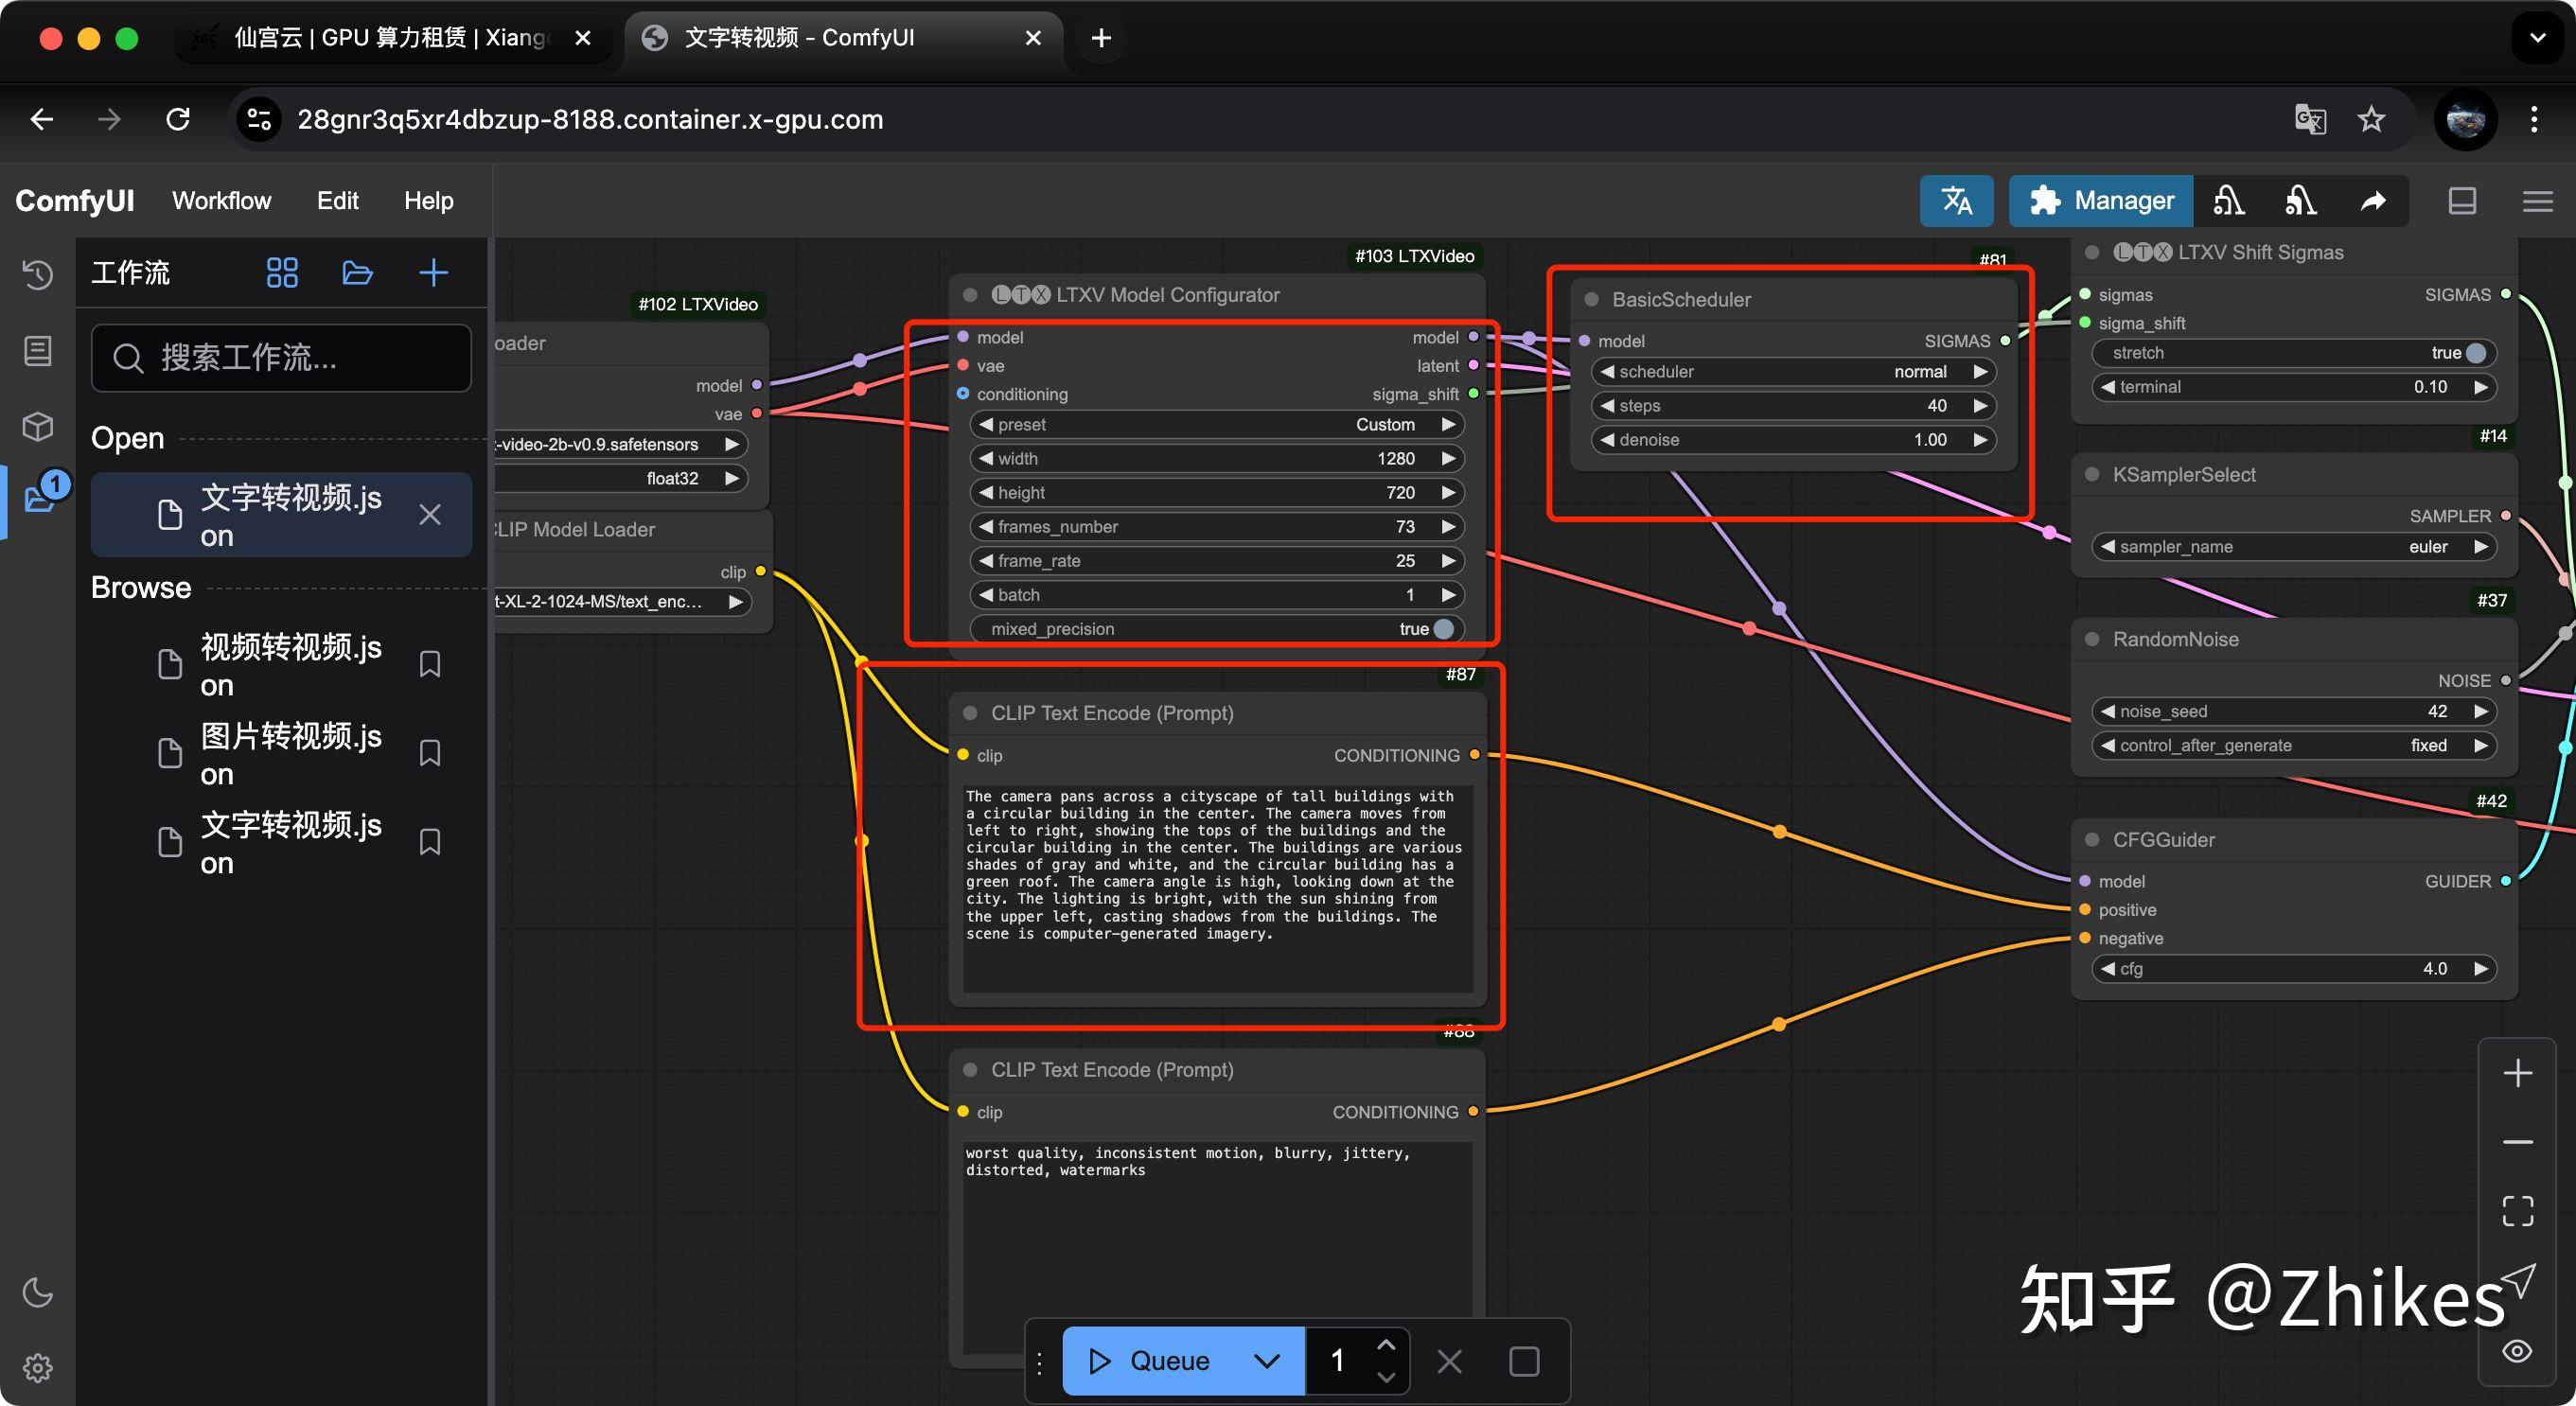Open the Workflow menu

coord(221,201)
